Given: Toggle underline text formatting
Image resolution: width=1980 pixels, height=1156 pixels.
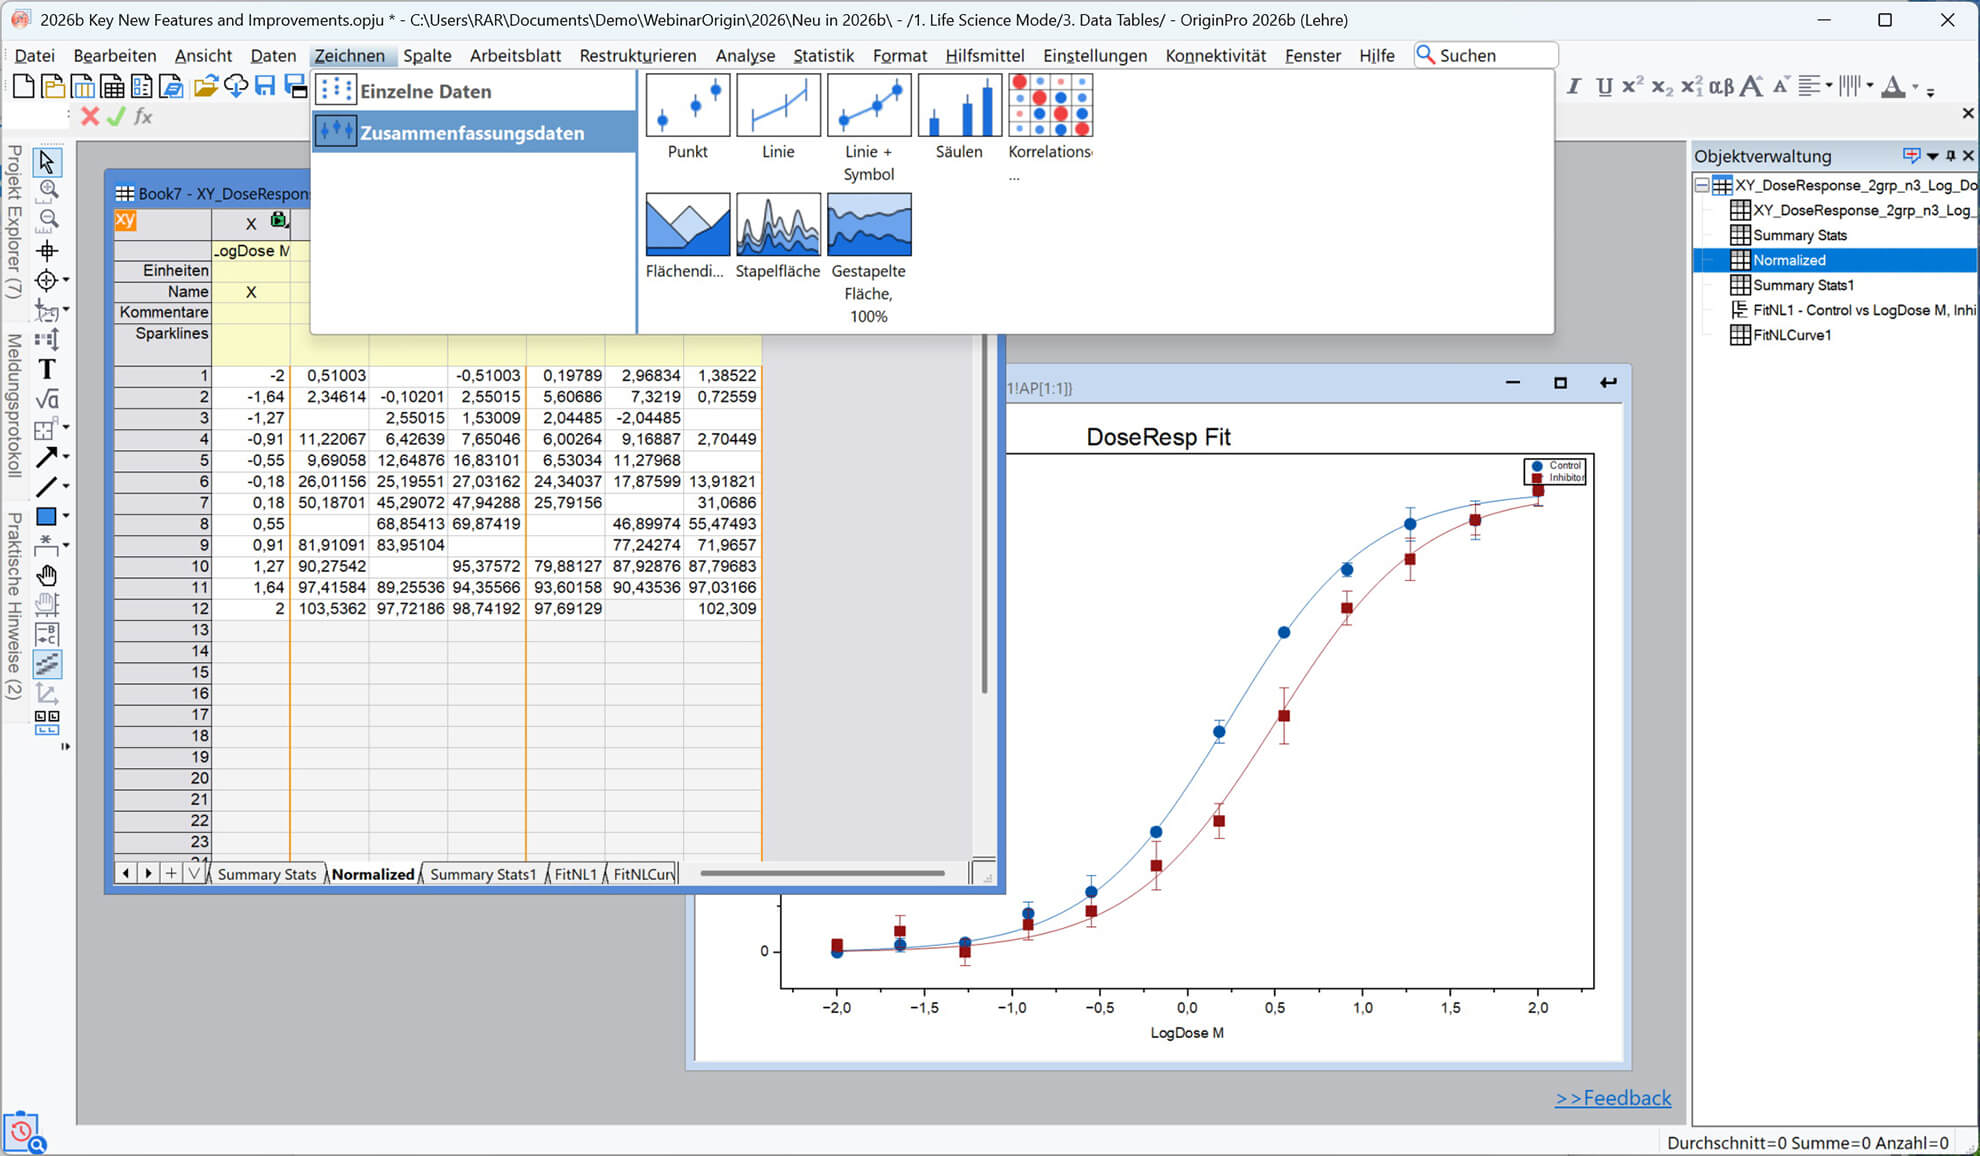Looking at the screenshot, I should click(x=1604, y=87).
